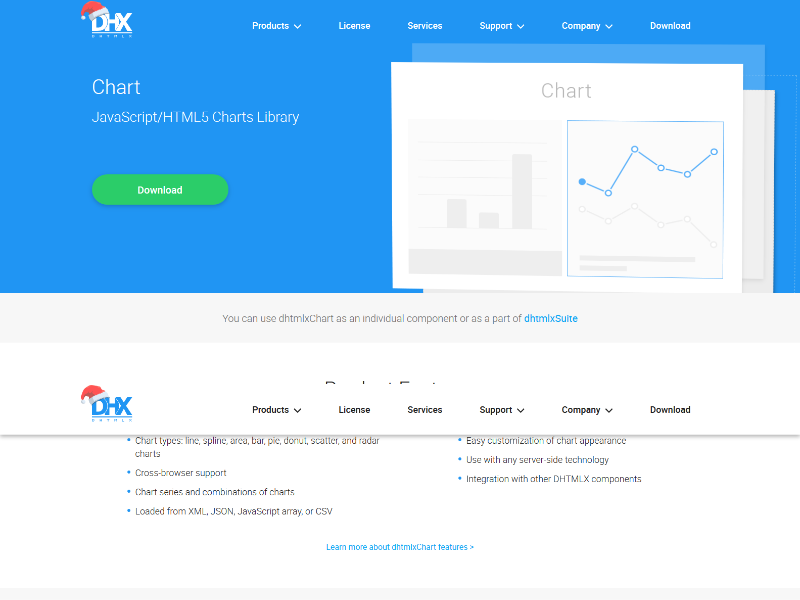800x600 pixels.
Task: Expand Products chevron in white sticky bar
Action: tap(297, 411)
